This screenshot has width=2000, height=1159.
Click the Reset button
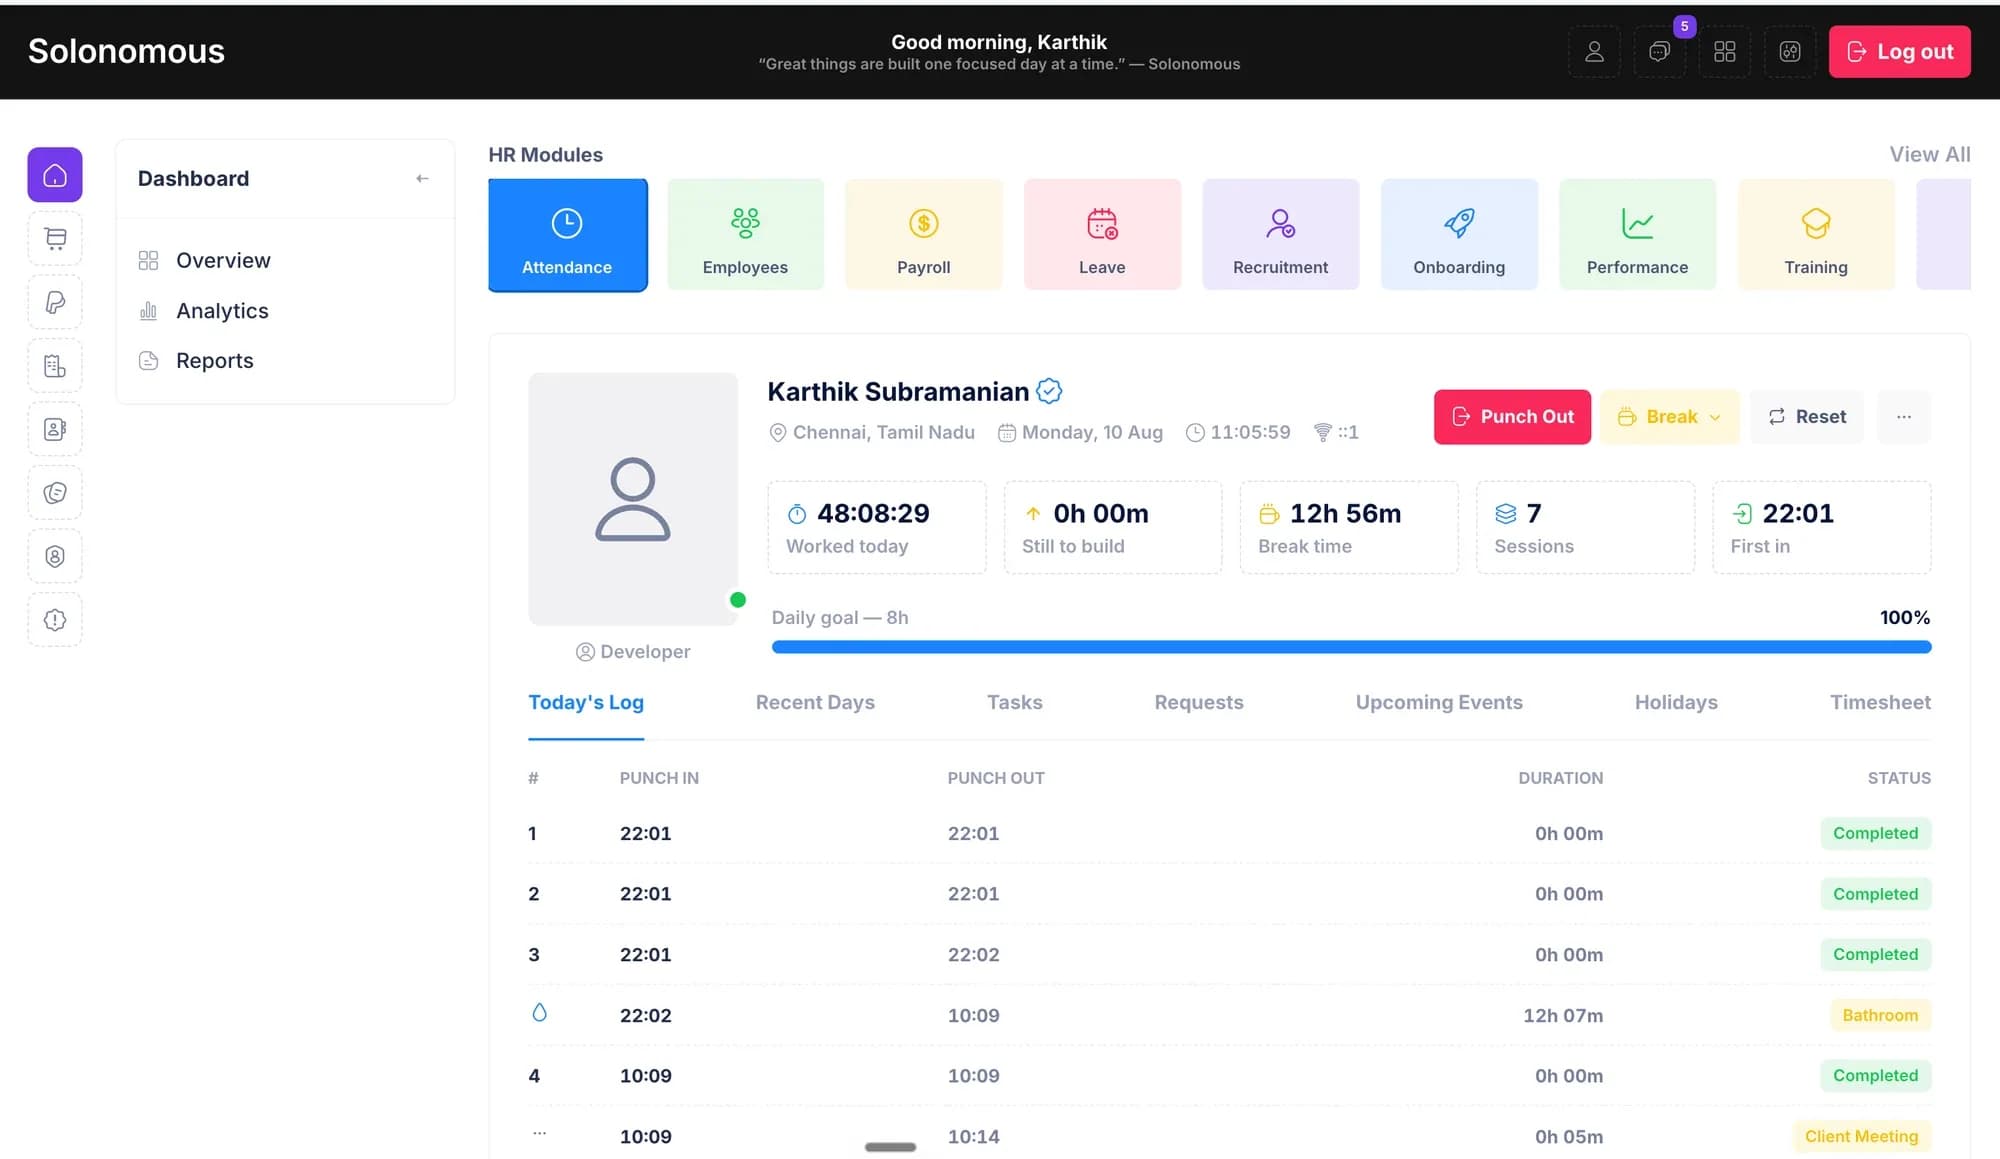[1806, 417]
